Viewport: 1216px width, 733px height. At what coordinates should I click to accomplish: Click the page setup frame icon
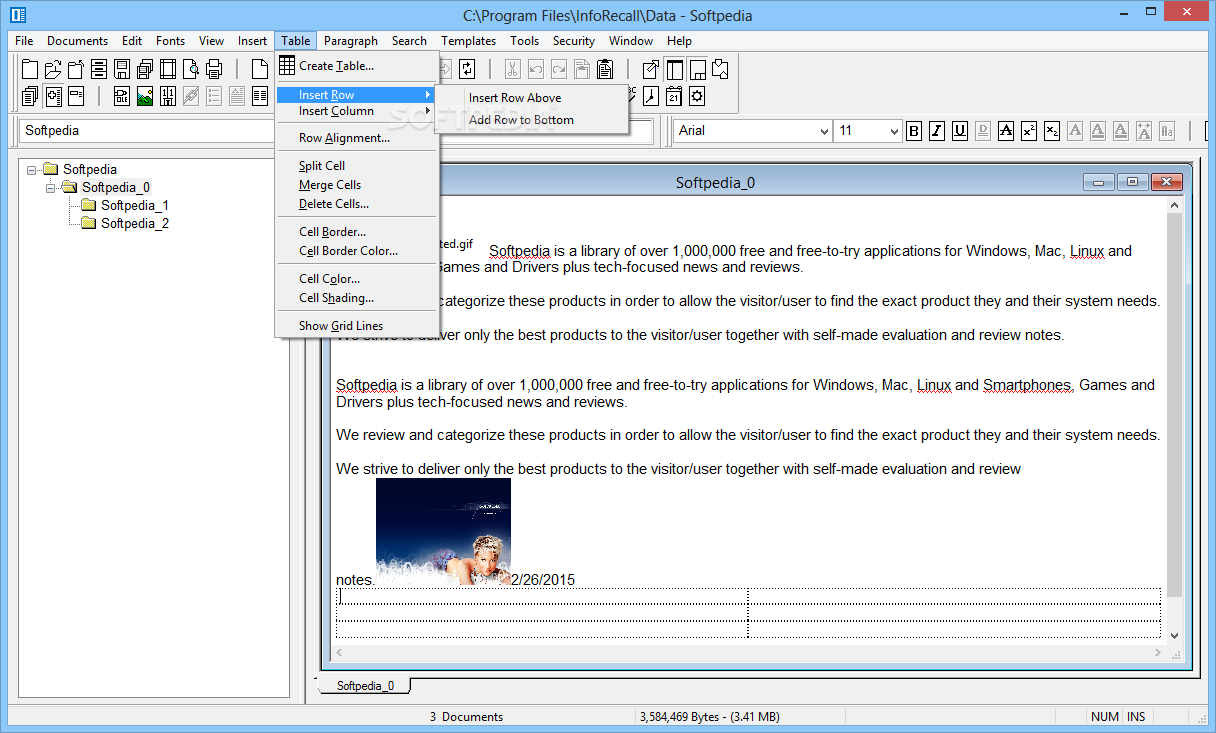click(168, 69)
